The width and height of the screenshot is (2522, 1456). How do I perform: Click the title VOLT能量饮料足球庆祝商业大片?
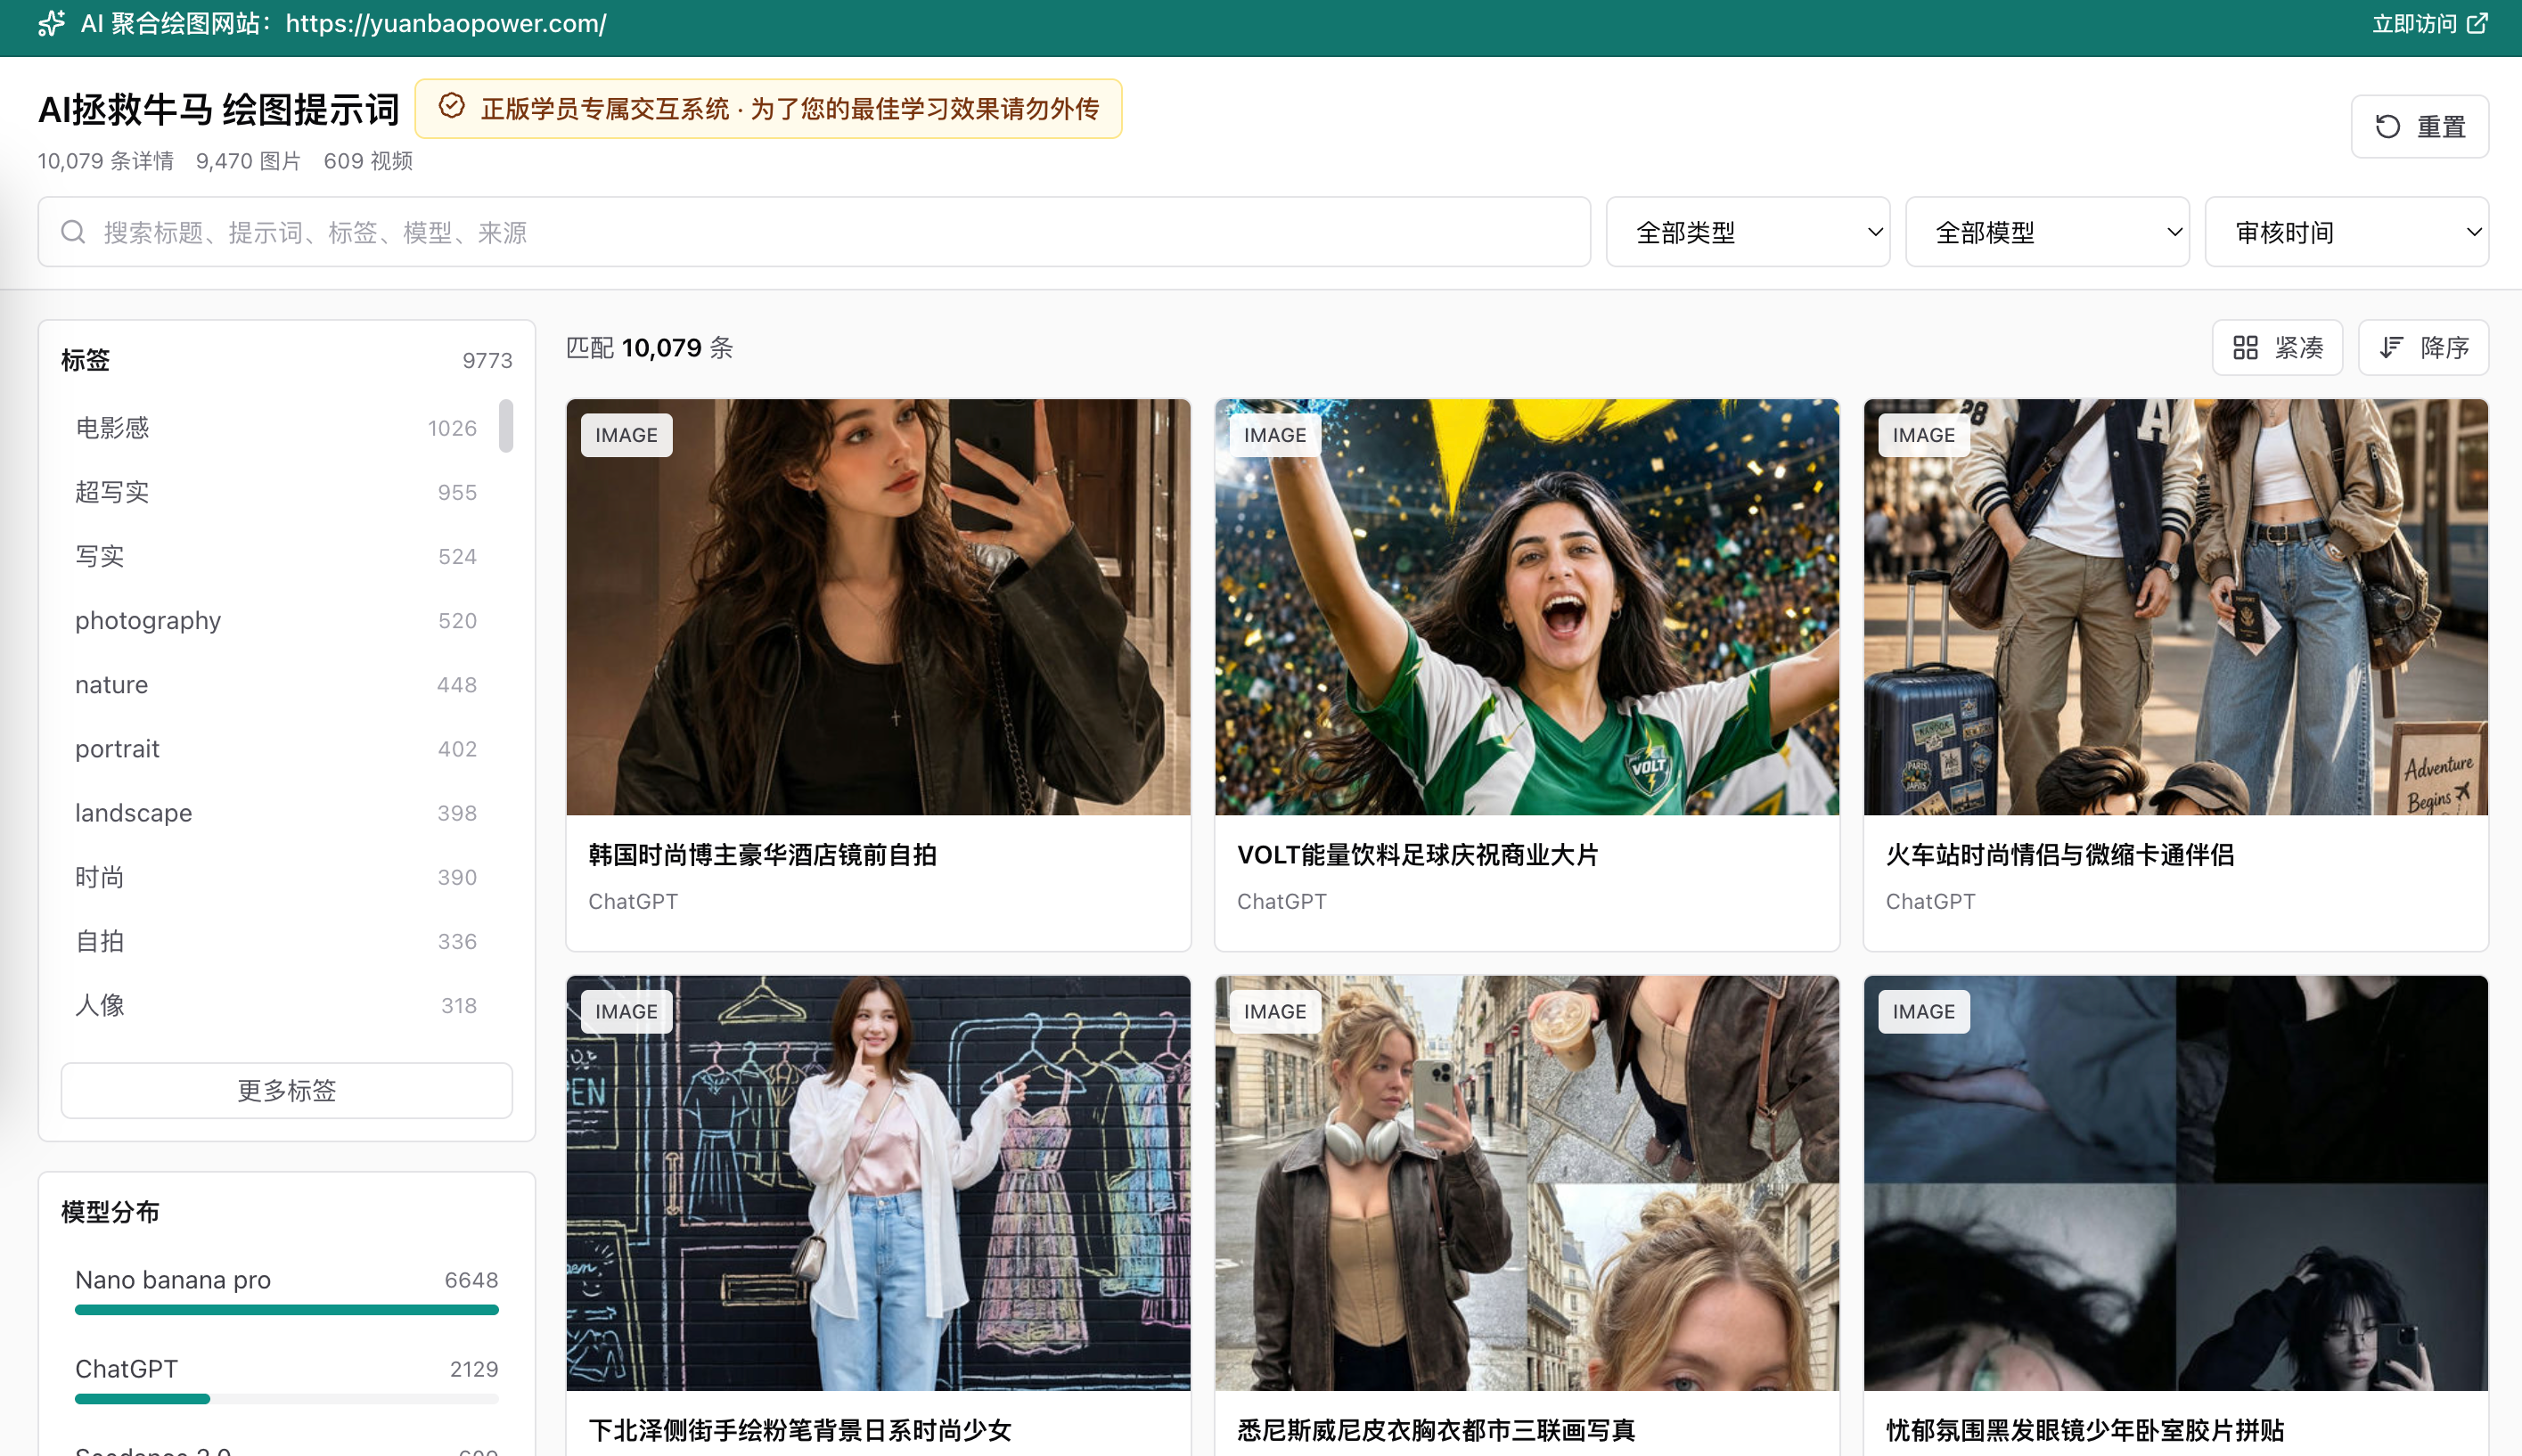pyautogui.click(x=1417, y=855)
